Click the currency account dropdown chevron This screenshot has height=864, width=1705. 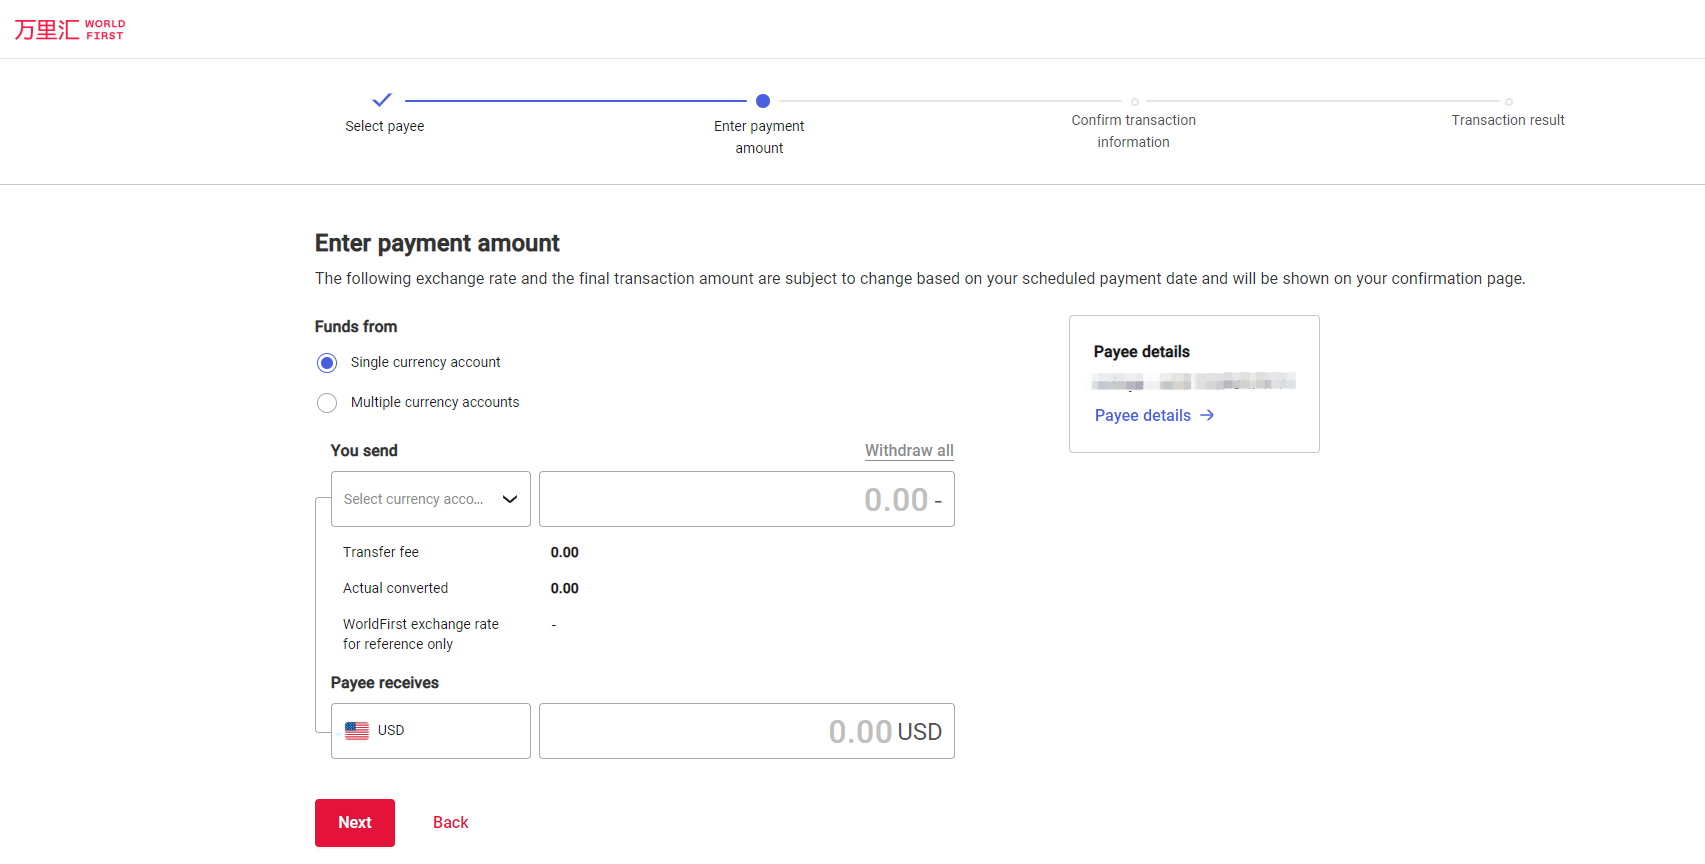point(510,499)
